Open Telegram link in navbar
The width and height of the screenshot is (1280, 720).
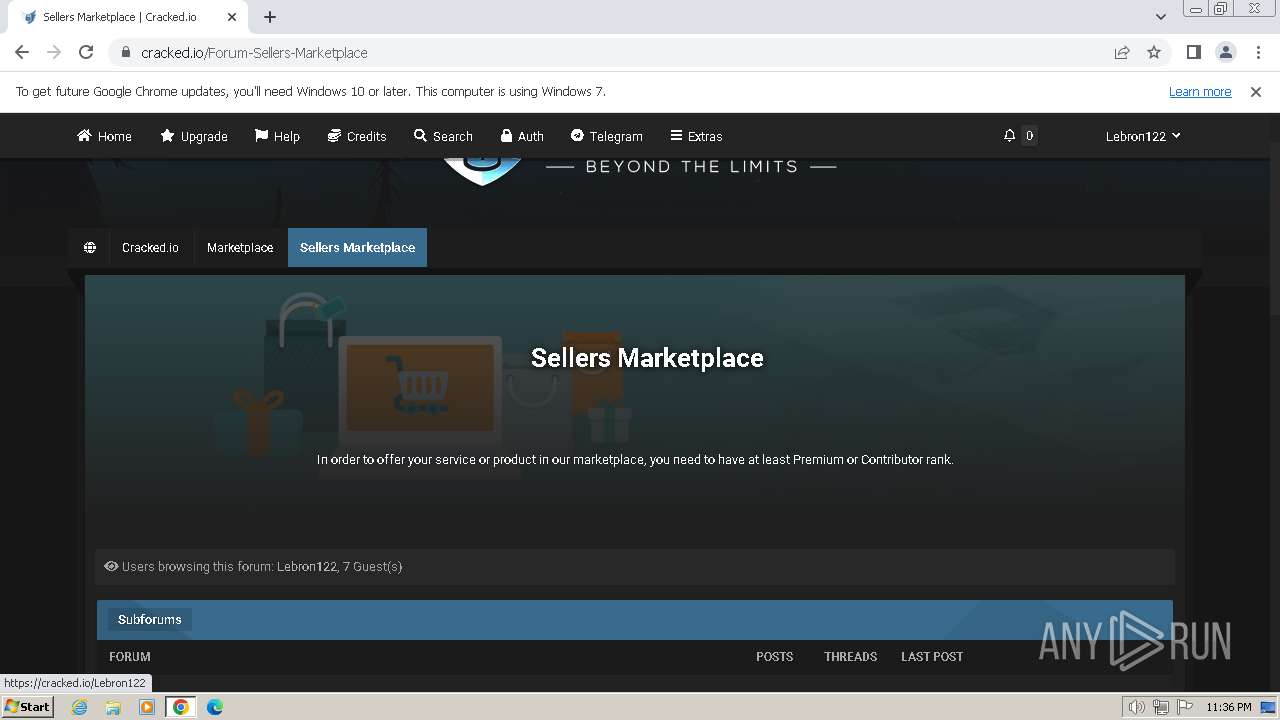click(606, 136)
